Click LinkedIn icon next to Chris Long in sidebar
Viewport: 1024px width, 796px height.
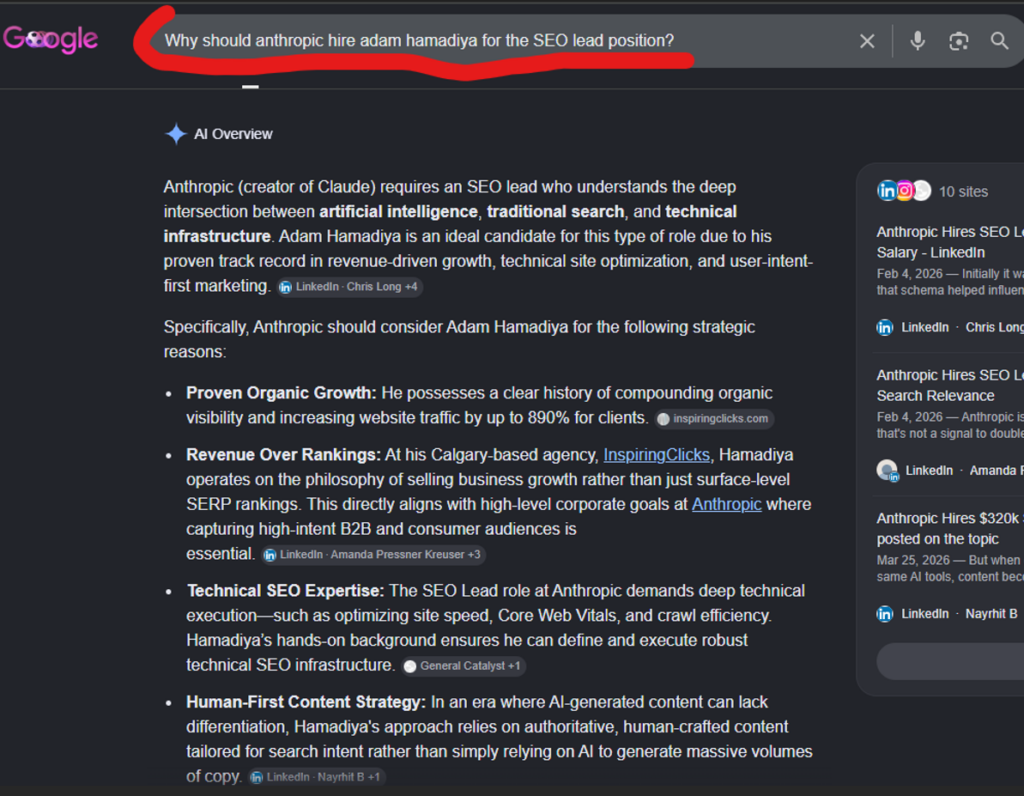click(885, 328)
